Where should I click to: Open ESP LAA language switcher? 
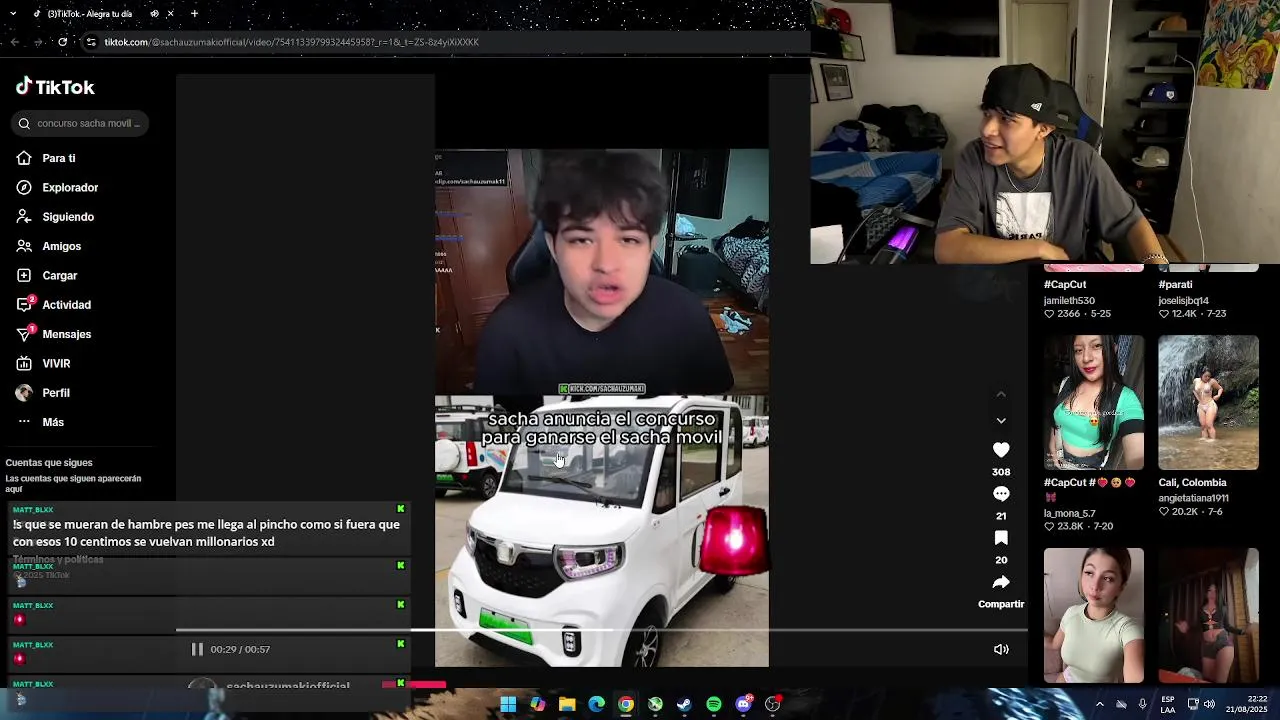coord(1168,704)
